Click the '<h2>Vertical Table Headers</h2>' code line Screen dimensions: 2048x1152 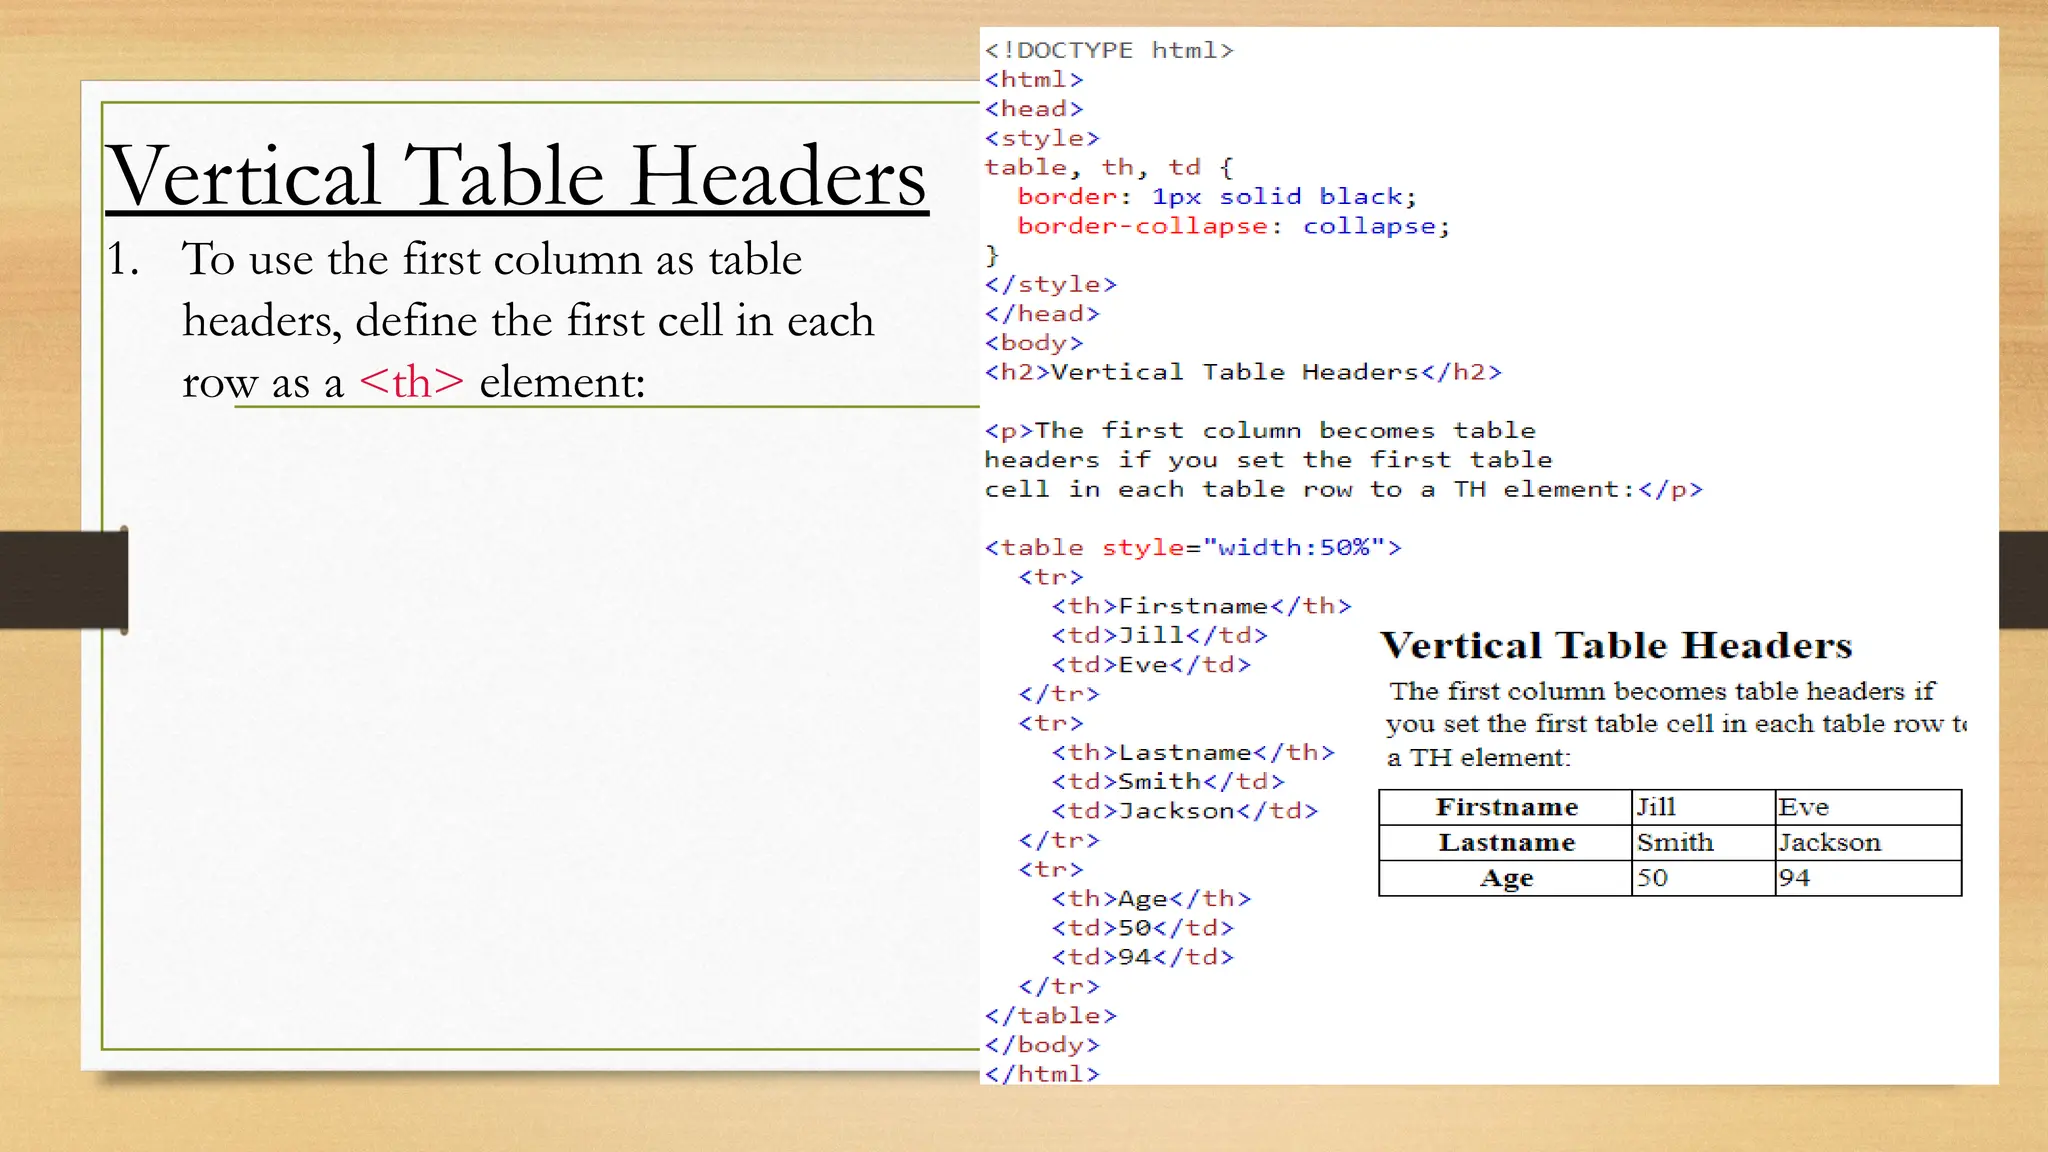point(1243,372)
